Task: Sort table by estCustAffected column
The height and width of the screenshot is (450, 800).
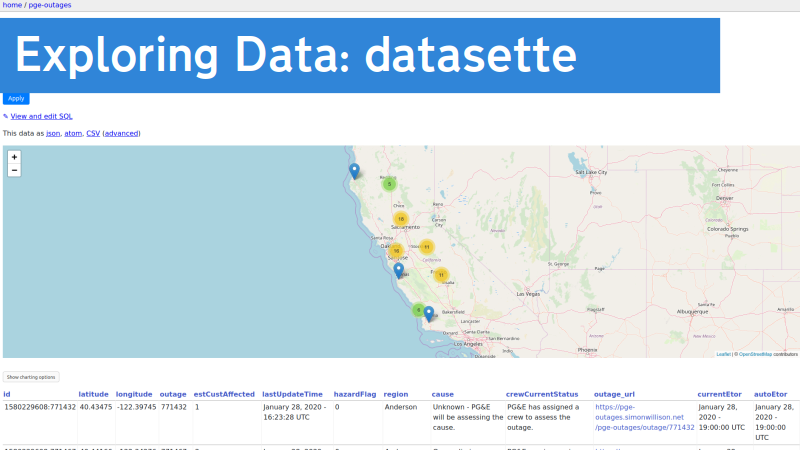Action: 224,394
